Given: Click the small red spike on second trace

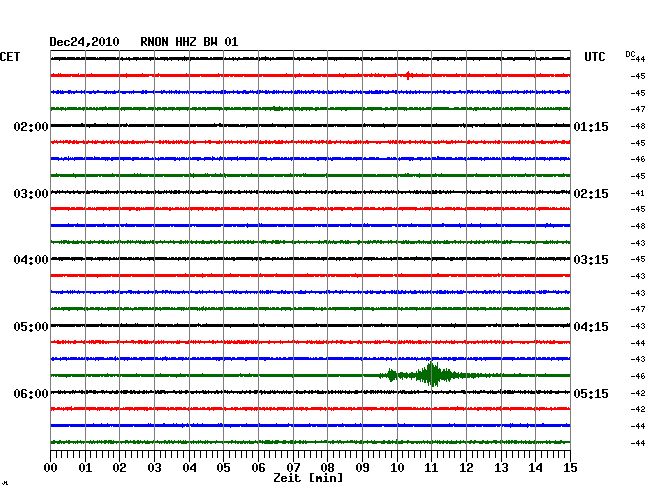Looking at the screenshot, I should pyautogui.click(x=408, y=75).
